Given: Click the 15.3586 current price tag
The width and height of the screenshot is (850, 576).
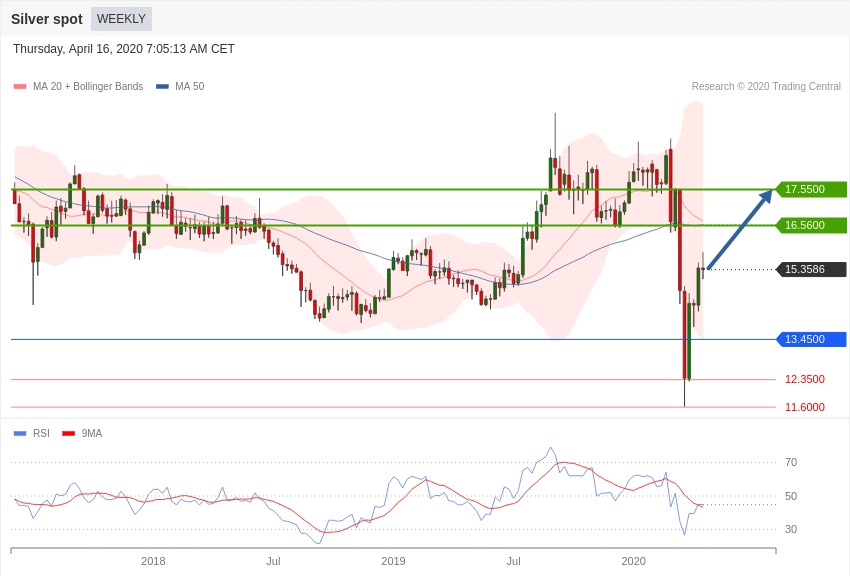Looking at the screenshot, I should (811, 269).
